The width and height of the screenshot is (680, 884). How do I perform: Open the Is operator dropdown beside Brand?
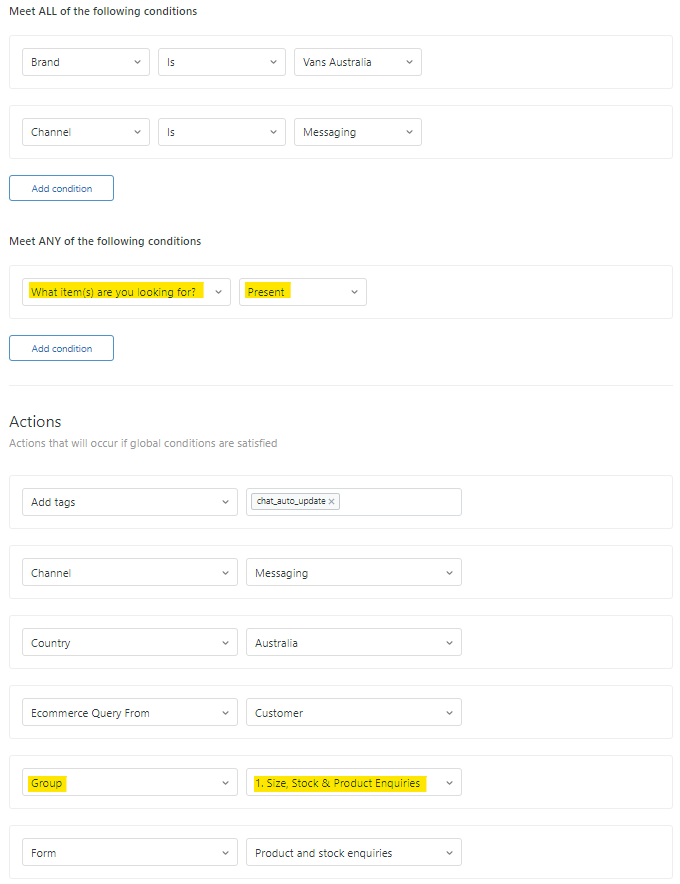(x=222, y=62)
